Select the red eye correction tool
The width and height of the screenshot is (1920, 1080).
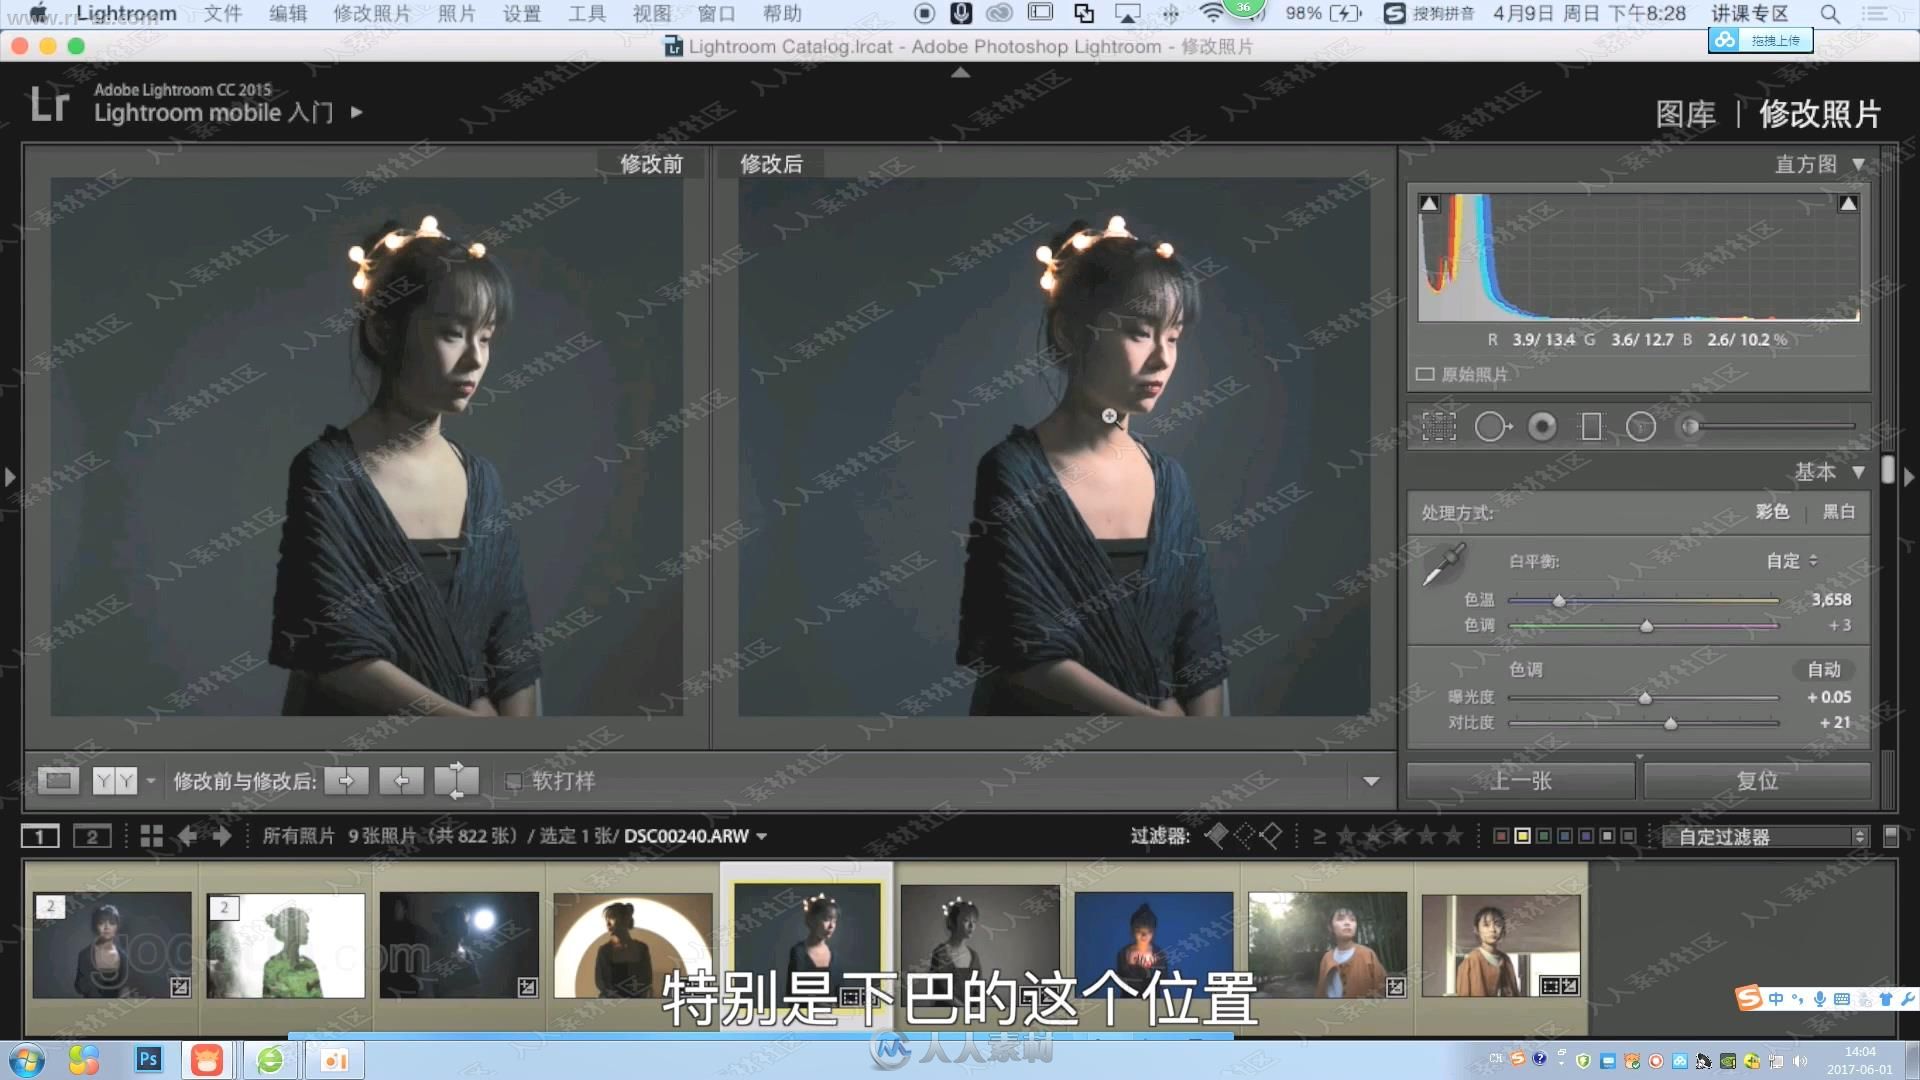(x=1542, y=427)
